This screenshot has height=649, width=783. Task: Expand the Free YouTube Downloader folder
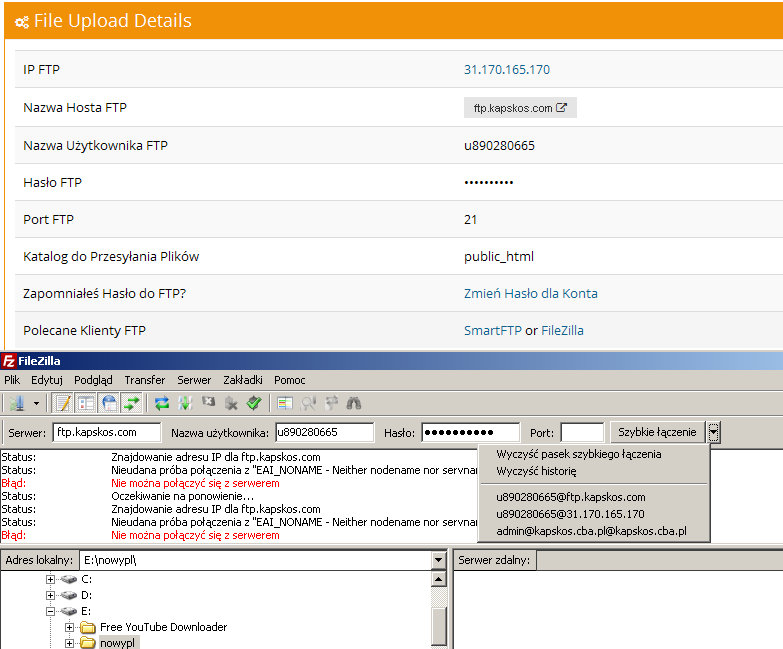click(69, 627)
